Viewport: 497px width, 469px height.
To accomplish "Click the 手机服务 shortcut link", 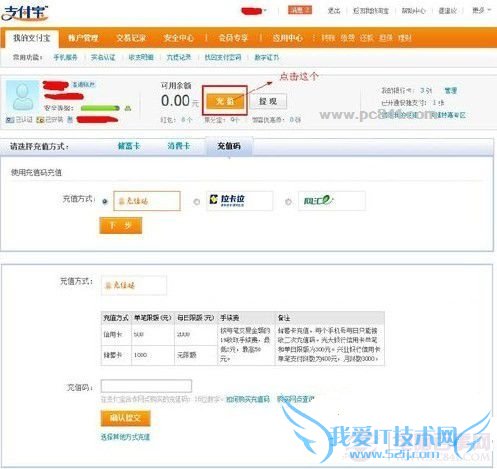I will [65, 57].
